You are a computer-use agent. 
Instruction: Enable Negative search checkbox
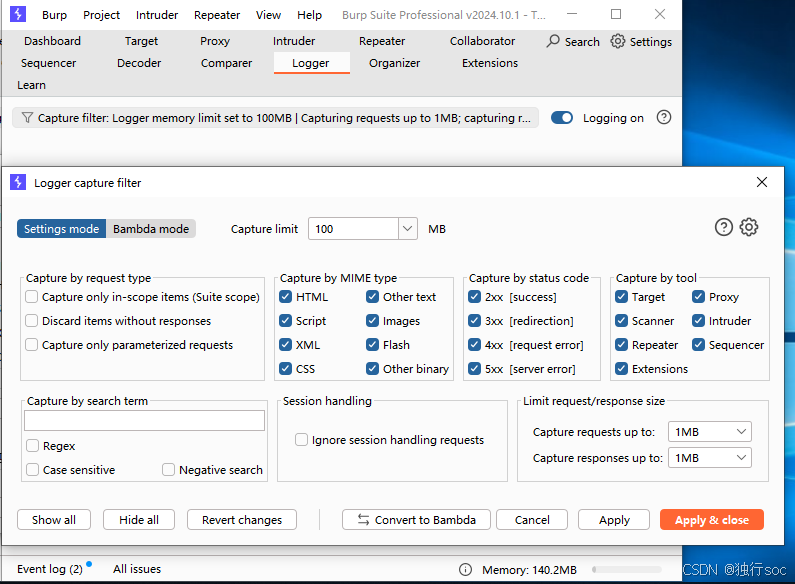(x=168, y=469)
